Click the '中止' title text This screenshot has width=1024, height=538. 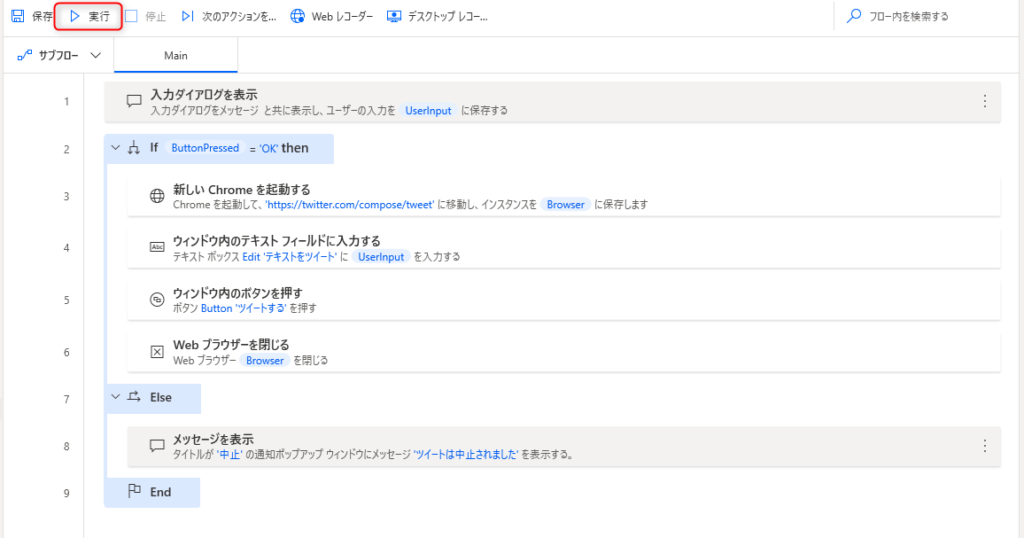click(230, 454)
